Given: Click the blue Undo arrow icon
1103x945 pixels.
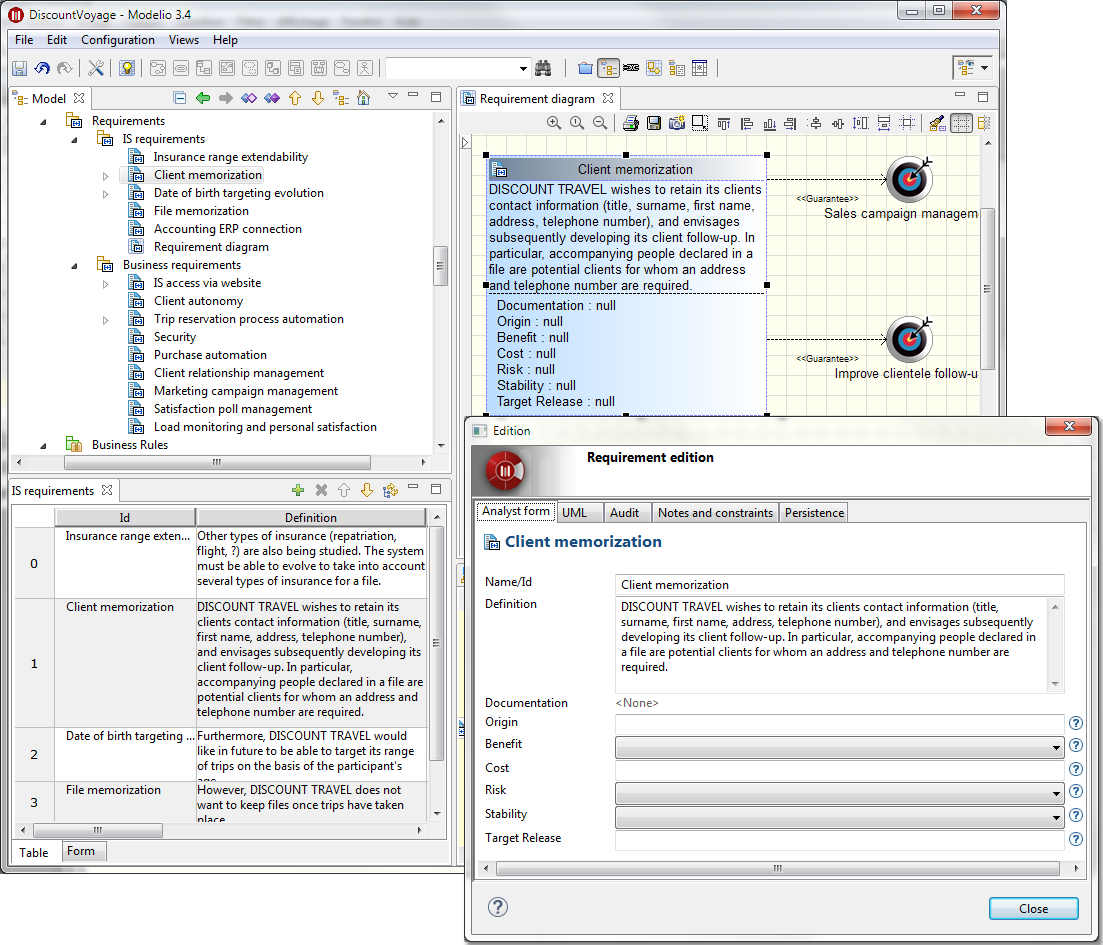Looking at the screenshot, I should pos(42,68).
